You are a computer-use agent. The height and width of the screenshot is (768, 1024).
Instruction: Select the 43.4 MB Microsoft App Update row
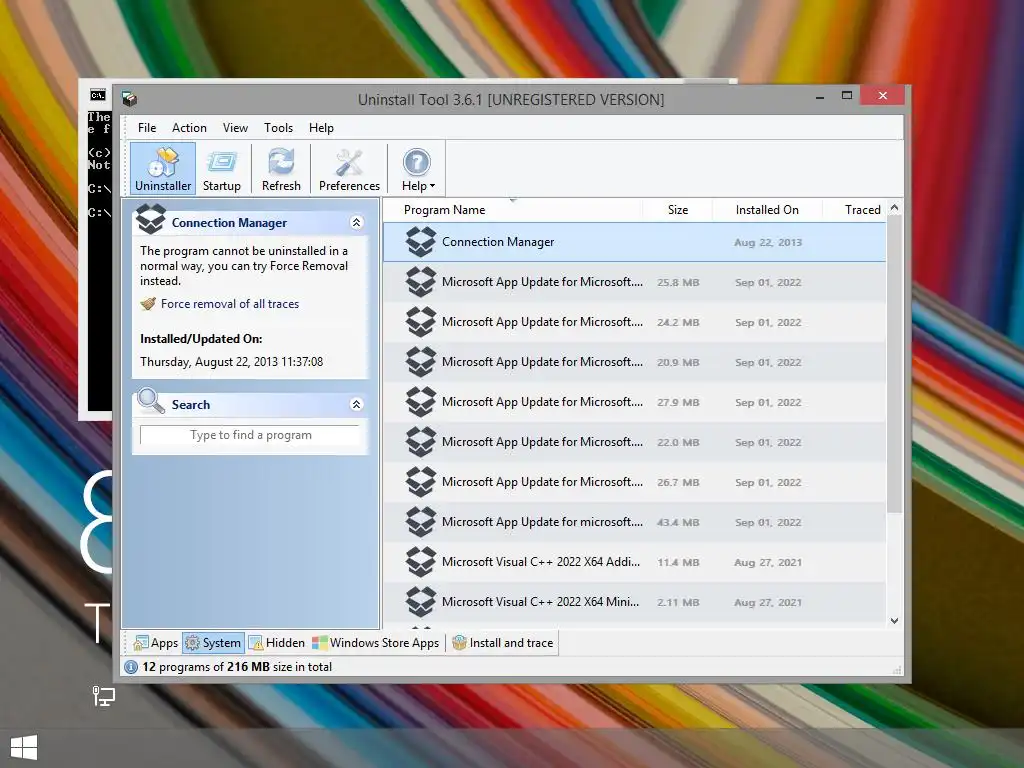[634, 522]
